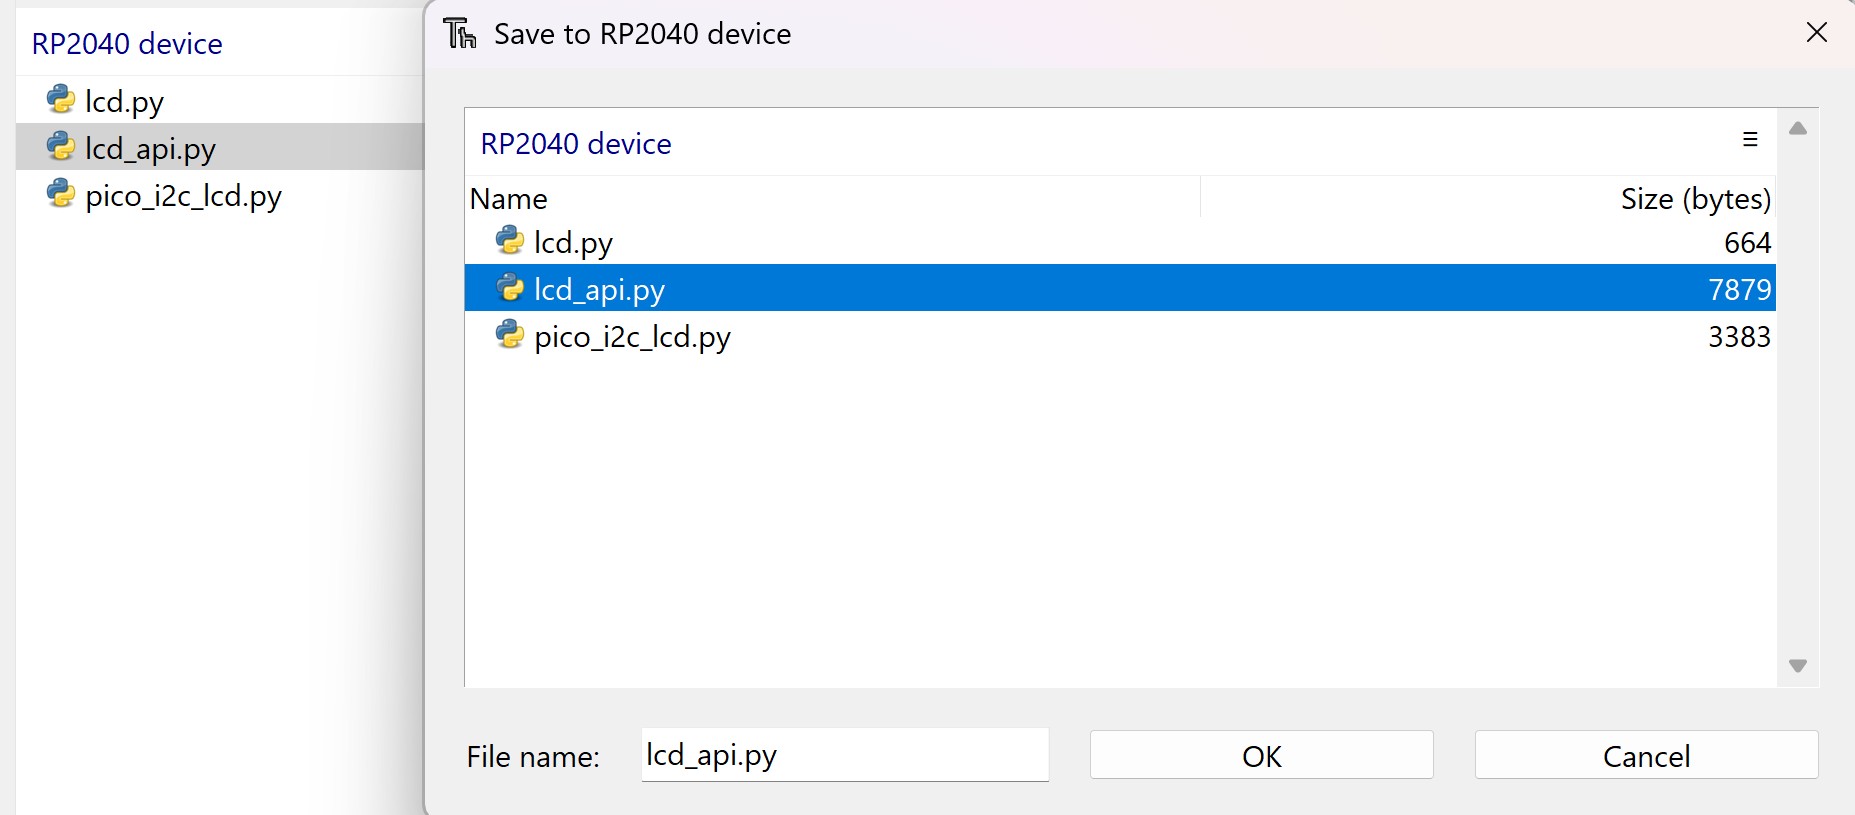Cancel the save dialog

point(1645,755)
